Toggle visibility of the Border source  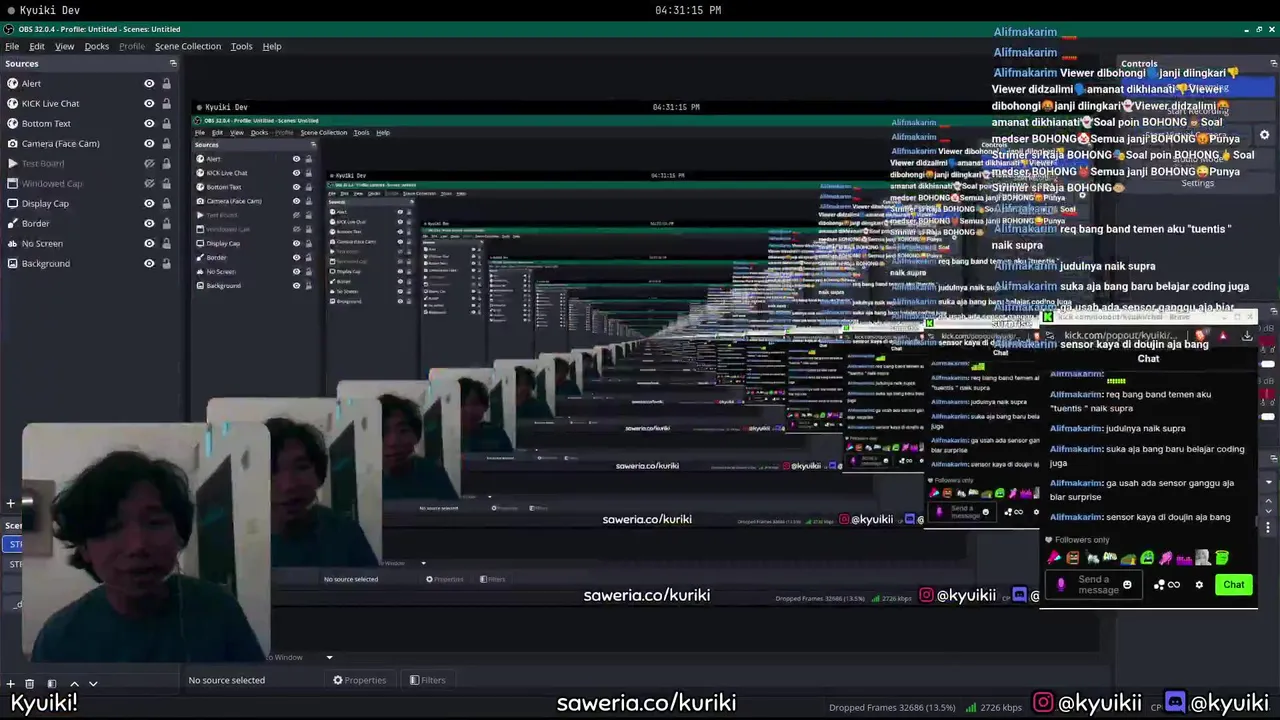pyautogui.click(x=149, y=223)
